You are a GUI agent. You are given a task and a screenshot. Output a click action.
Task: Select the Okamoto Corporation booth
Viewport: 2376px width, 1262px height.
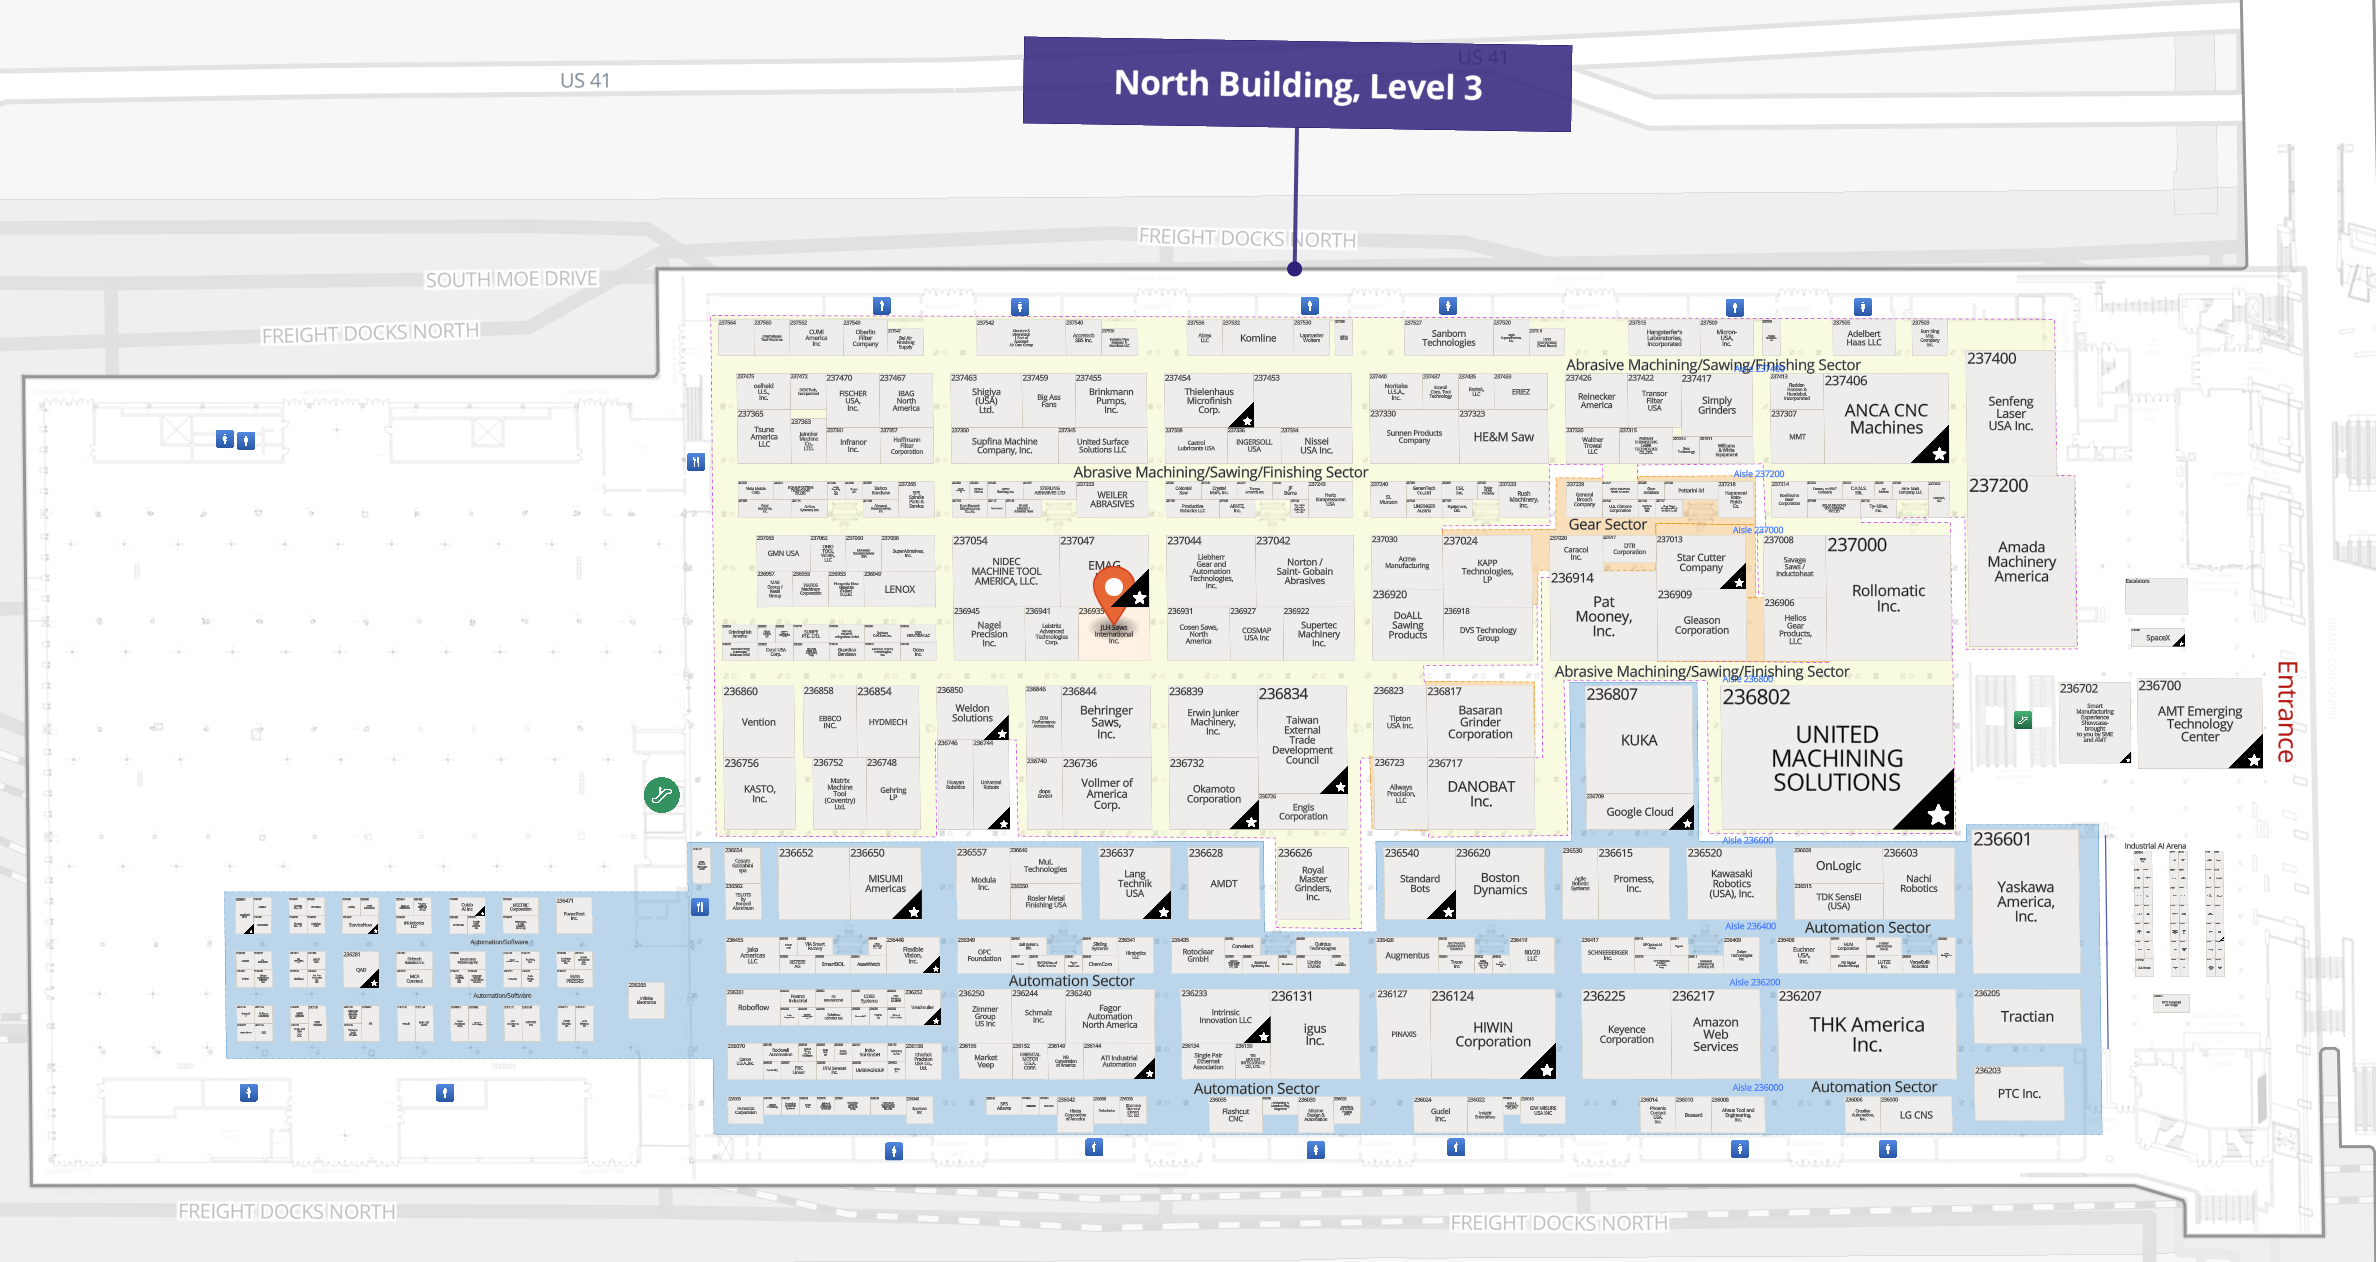(1213, 794)
